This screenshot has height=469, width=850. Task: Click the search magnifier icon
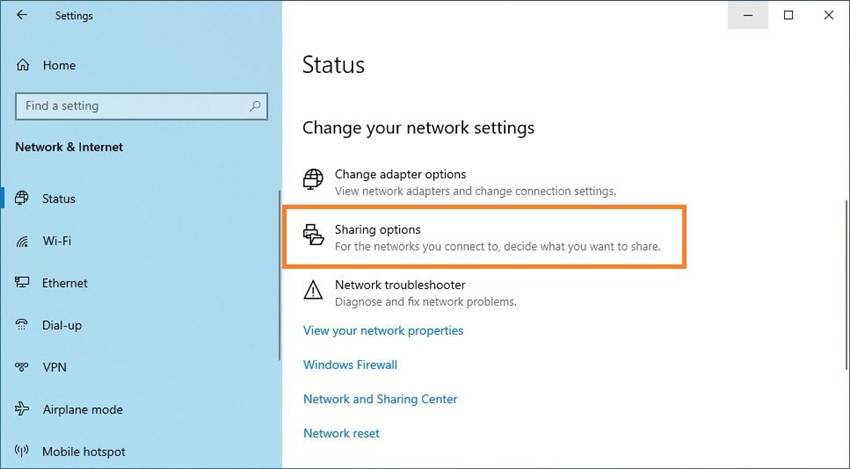256,106
